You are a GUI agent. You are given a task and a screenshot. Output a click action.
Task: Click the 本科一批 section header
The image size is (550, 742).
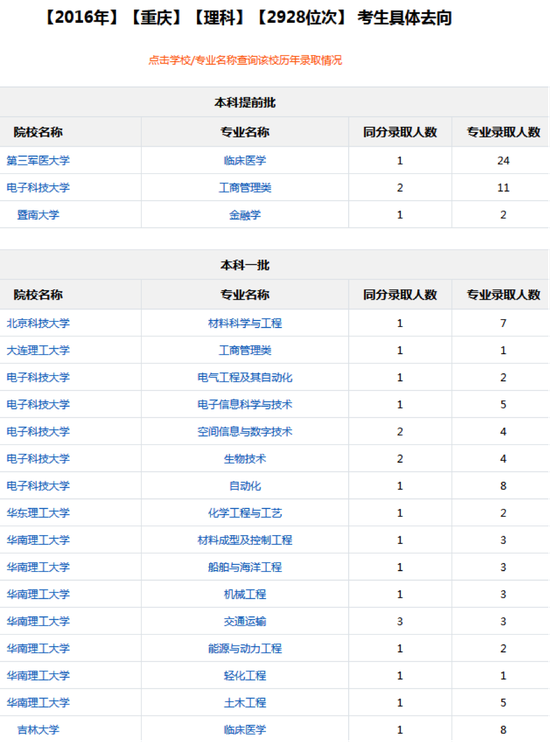coord(245,265)
